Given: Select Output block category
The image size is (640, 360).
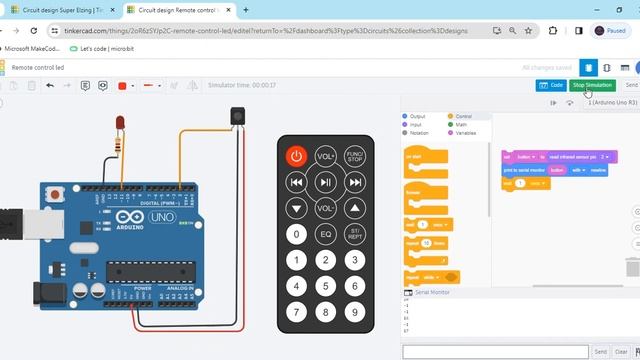Looking at the screenshot, I should (x=414, y=116).
